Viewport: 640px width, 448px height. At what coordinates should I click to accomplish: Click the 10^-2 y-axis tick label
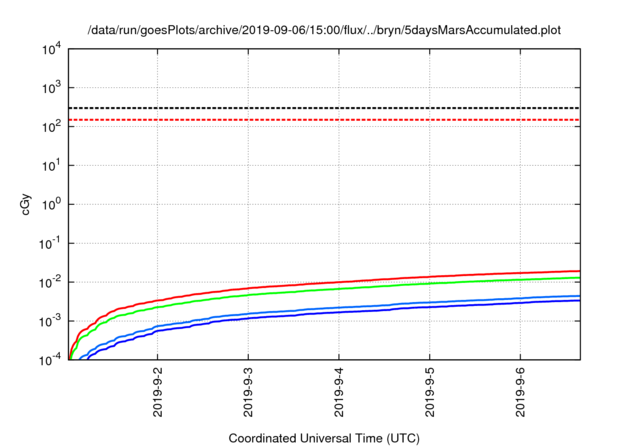[x=50, y=283]
